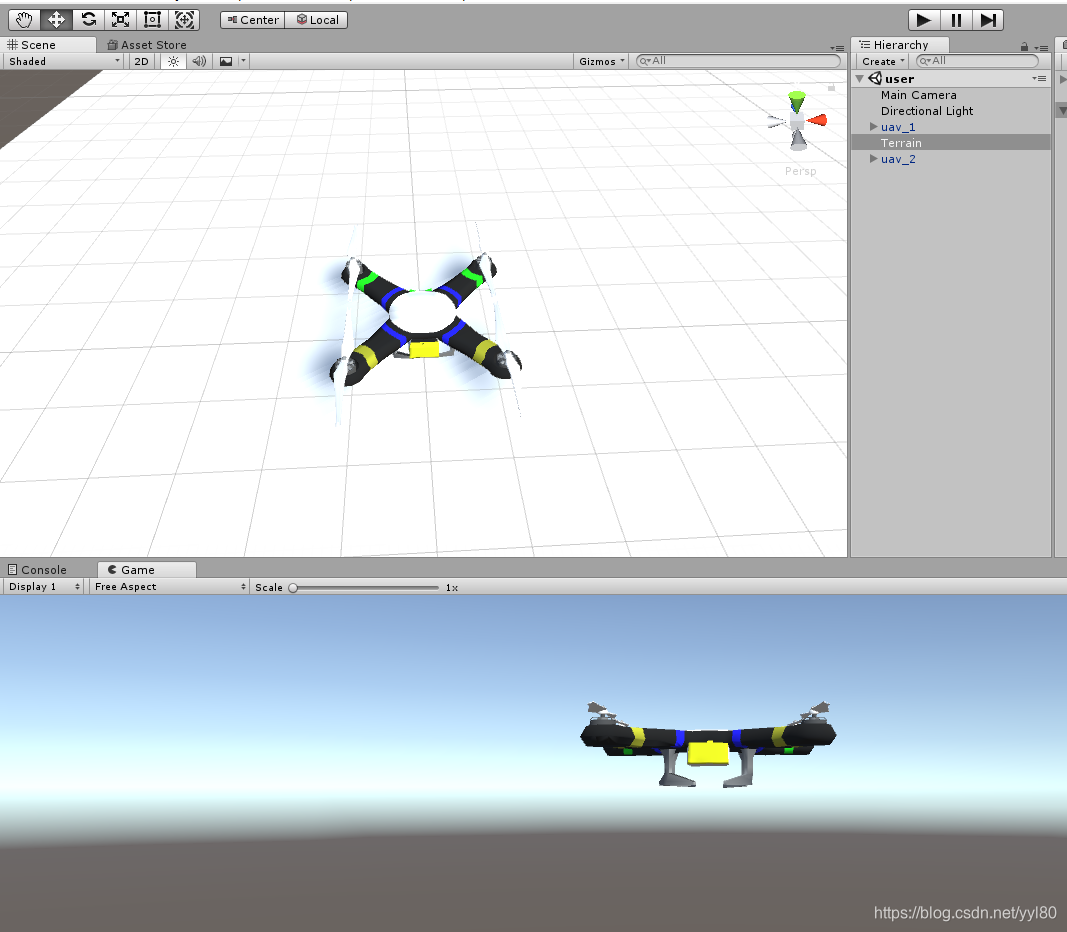Switch to the Scene tab

[48, 45]
